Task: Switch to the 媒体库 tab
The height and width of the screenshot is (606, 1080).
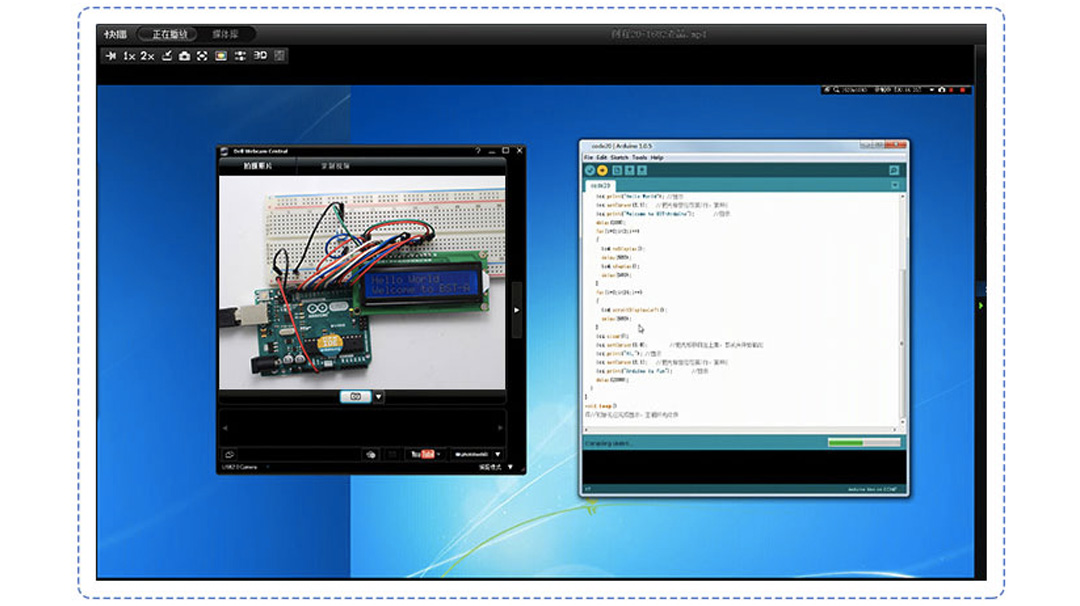Action: click(225, 34)
